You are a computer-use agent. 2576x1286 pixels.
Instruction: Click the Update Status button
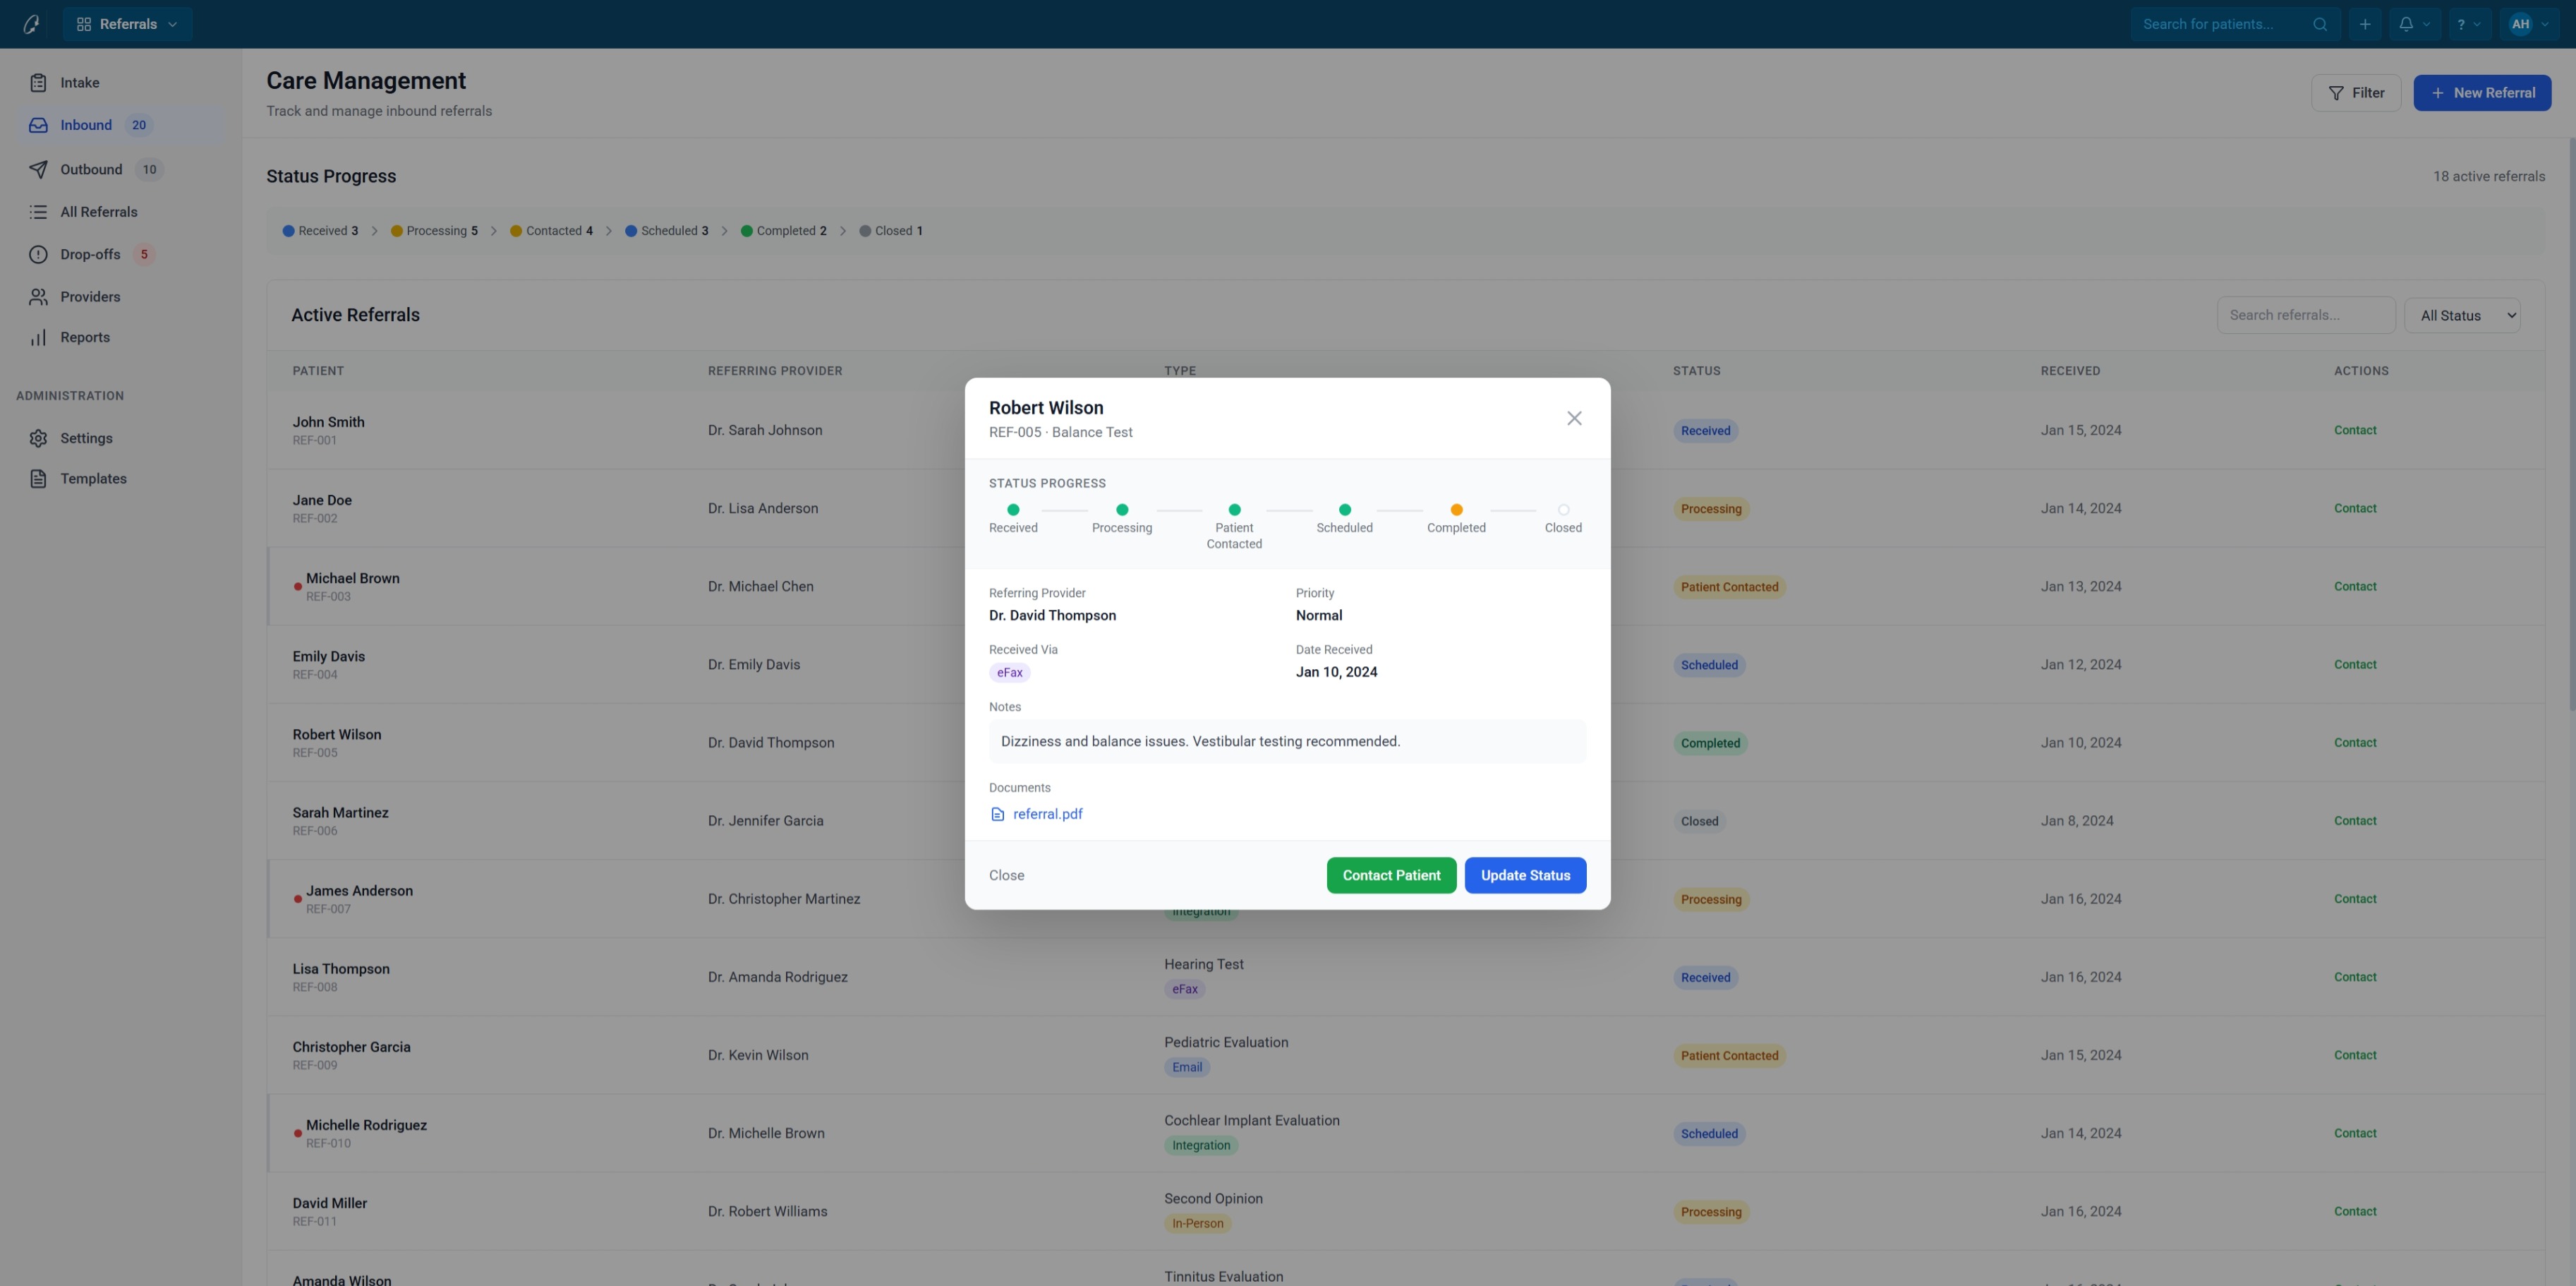pyautogui.click(x=1525, y=875)
